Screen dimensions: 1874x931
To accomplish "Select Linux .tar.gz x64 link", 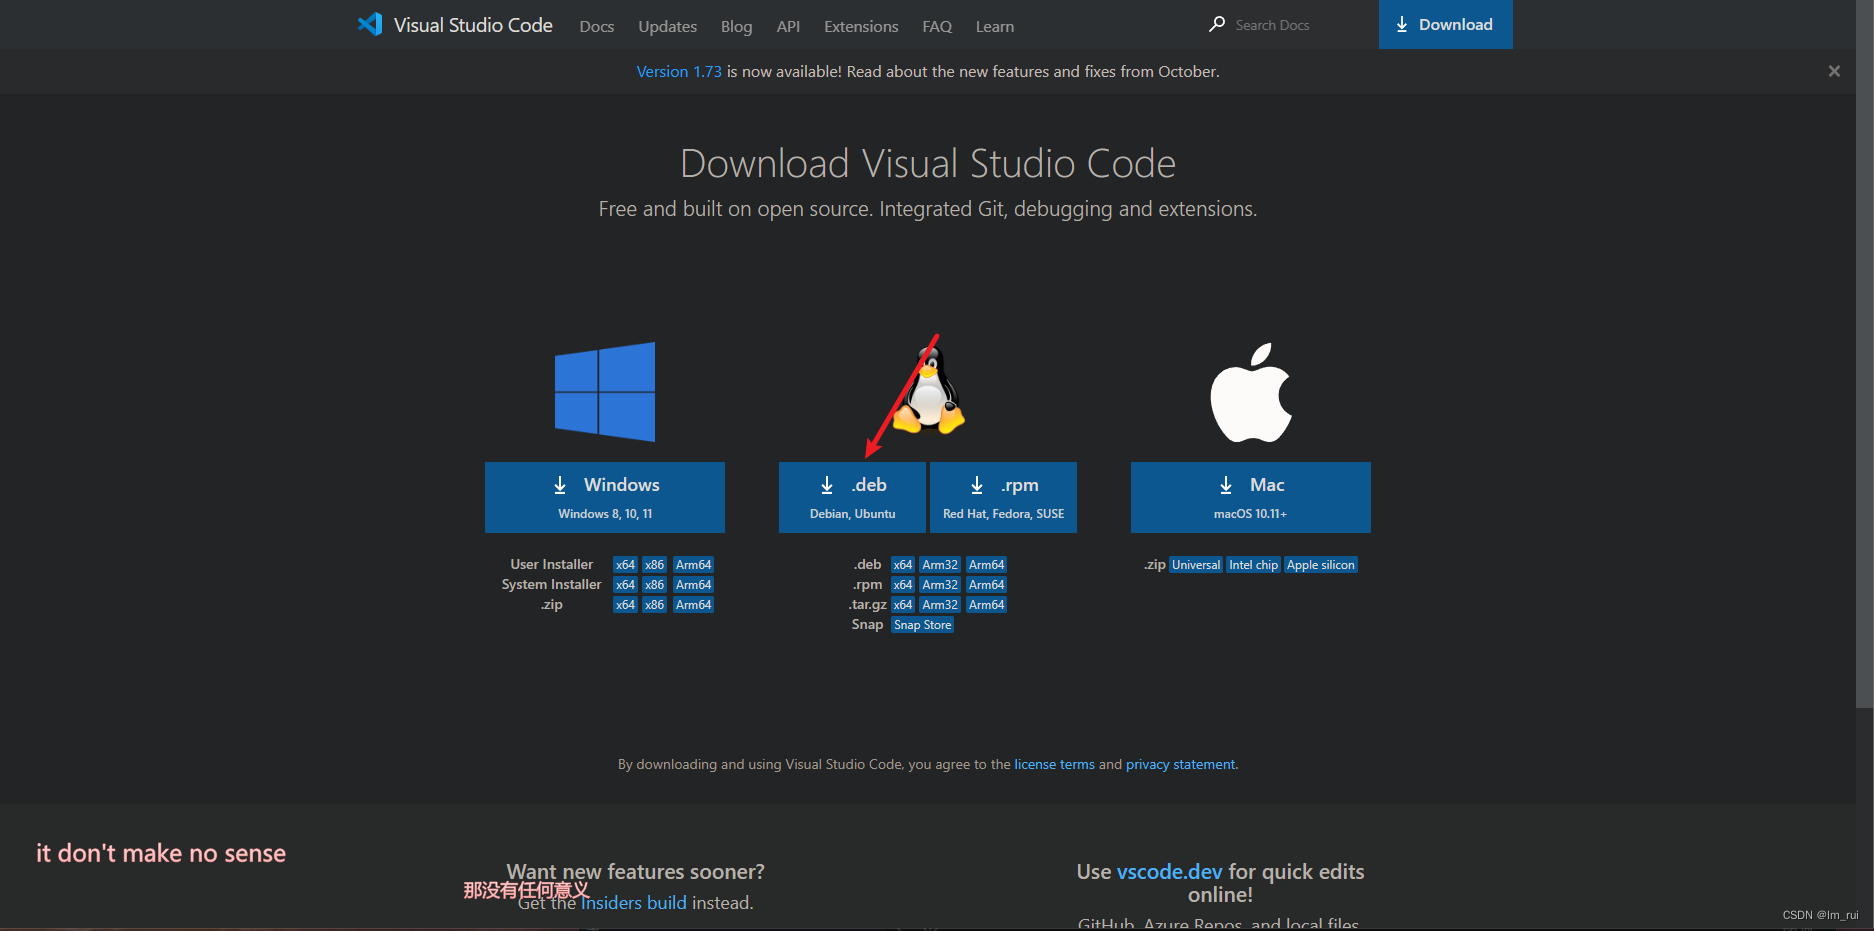I will tap(903, 605).
